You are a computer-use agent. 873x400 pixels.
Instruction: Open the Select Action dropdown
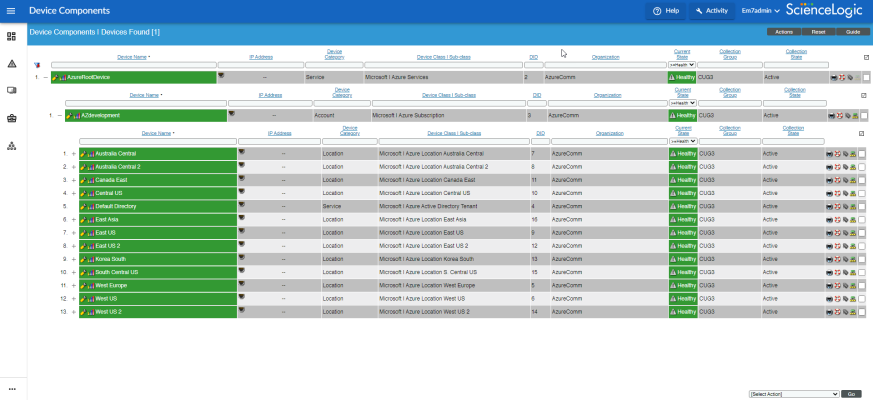[x=794, y=394]
